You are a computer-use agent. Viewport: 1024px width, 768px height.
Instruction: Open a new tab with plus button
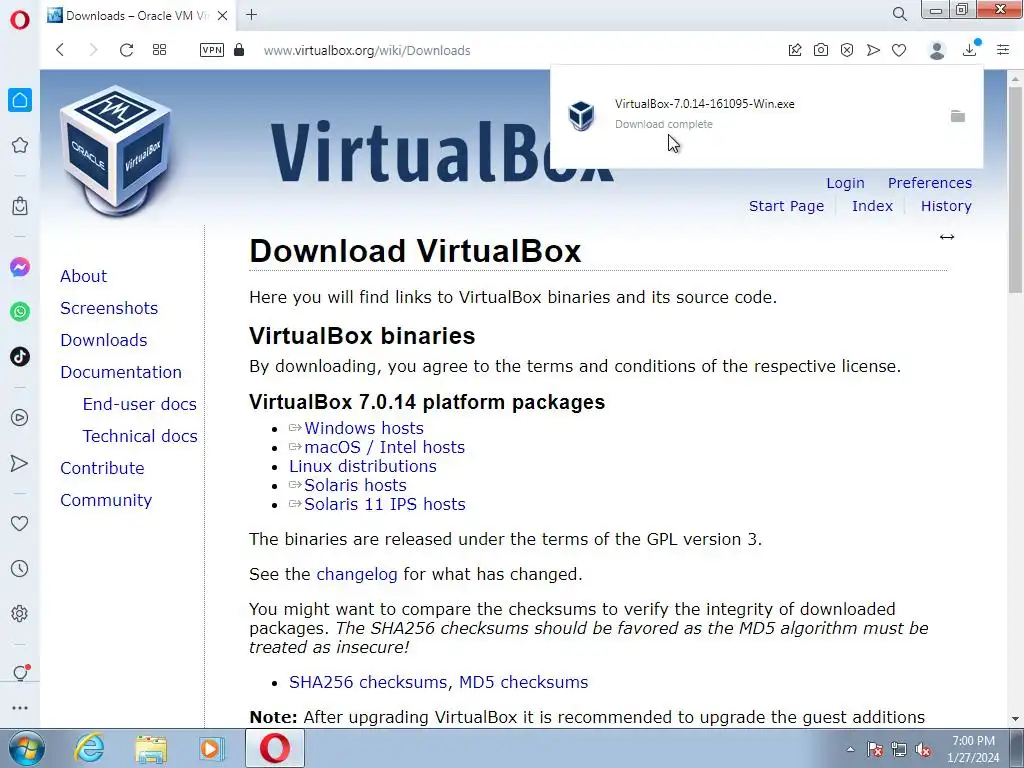251,14
